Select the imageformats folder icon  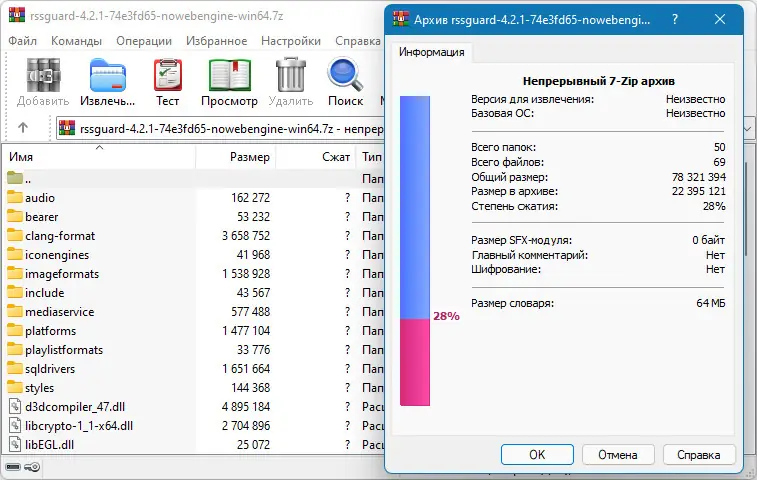tap(15, 273)
